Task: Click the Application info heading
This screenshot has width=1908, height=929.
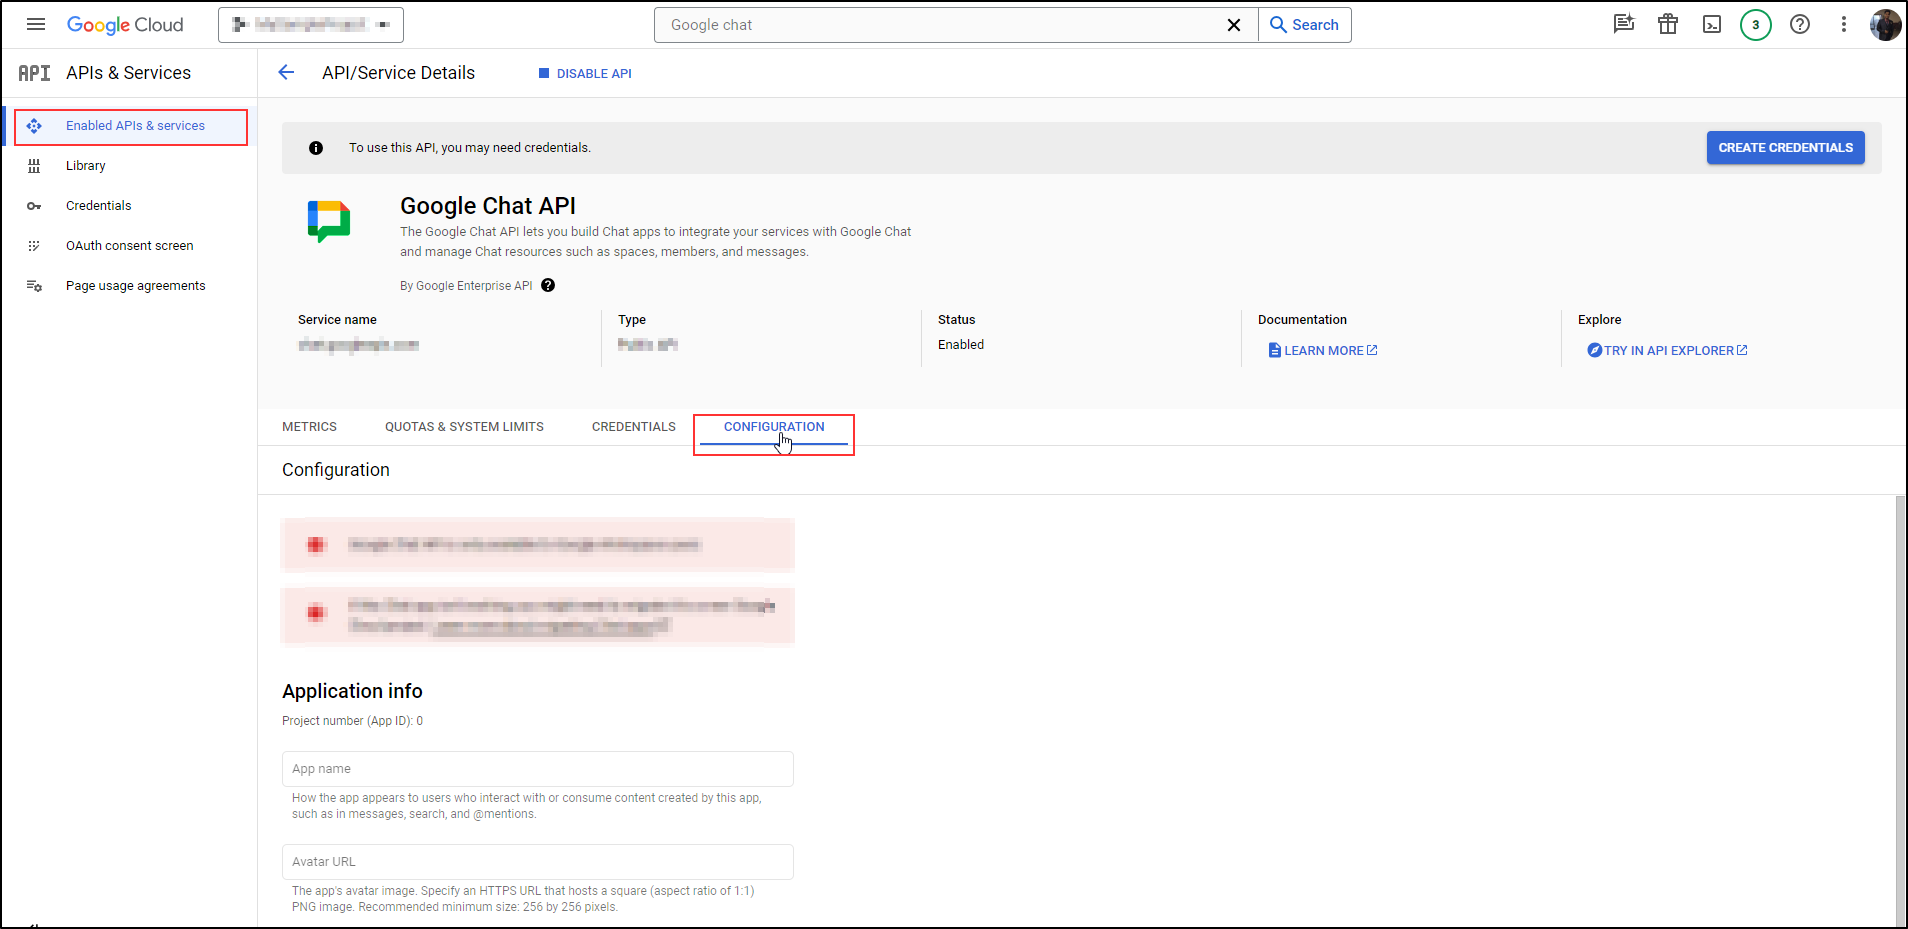Action: click(x=352, y=691)
